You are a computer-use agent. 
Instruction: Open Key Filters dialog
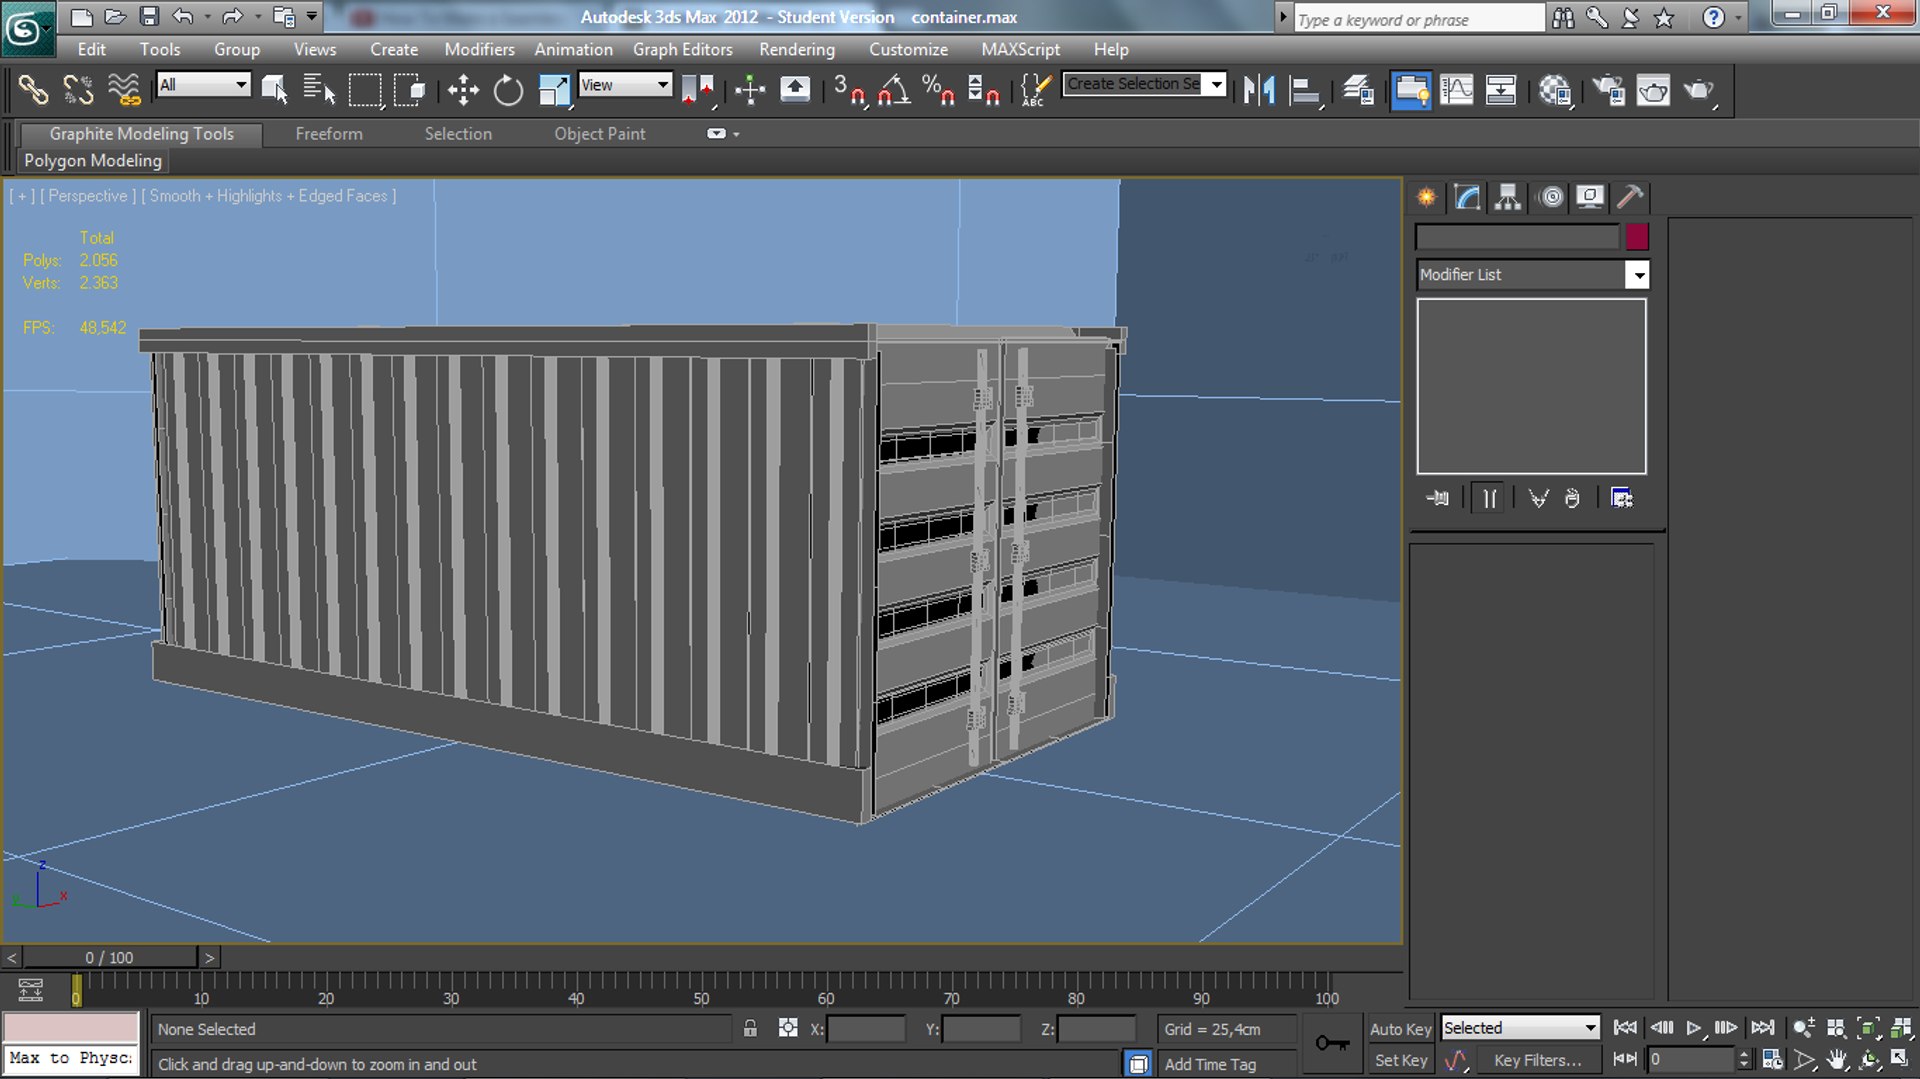(x=1538, y=1060)
